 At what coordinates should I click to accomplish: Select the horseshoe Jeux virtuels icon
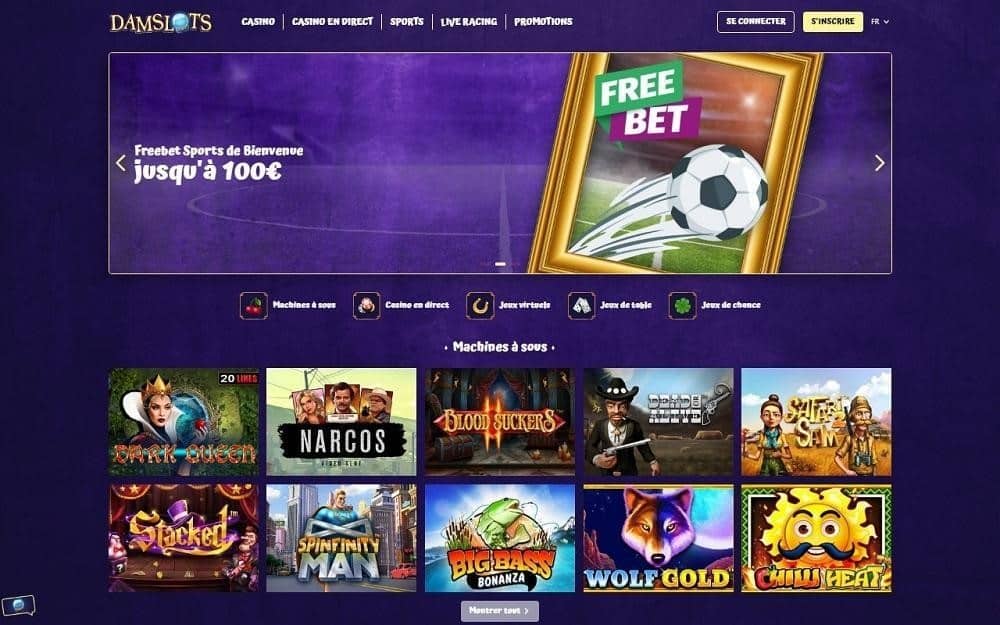click(480, 305)
